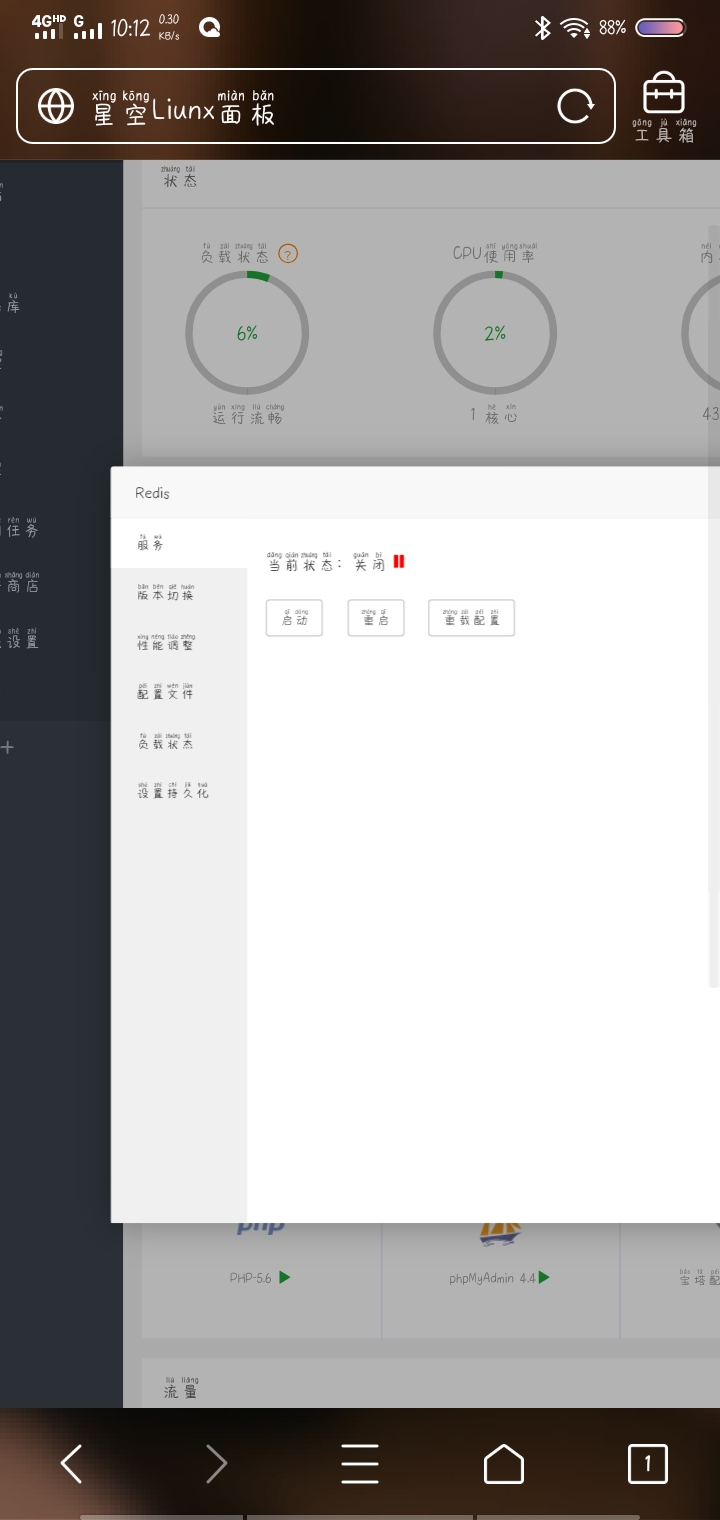Image resolution: width=720 pixels, height=1520 pixels.
Task: Click the CPU使用率 label
Action: 495,253
